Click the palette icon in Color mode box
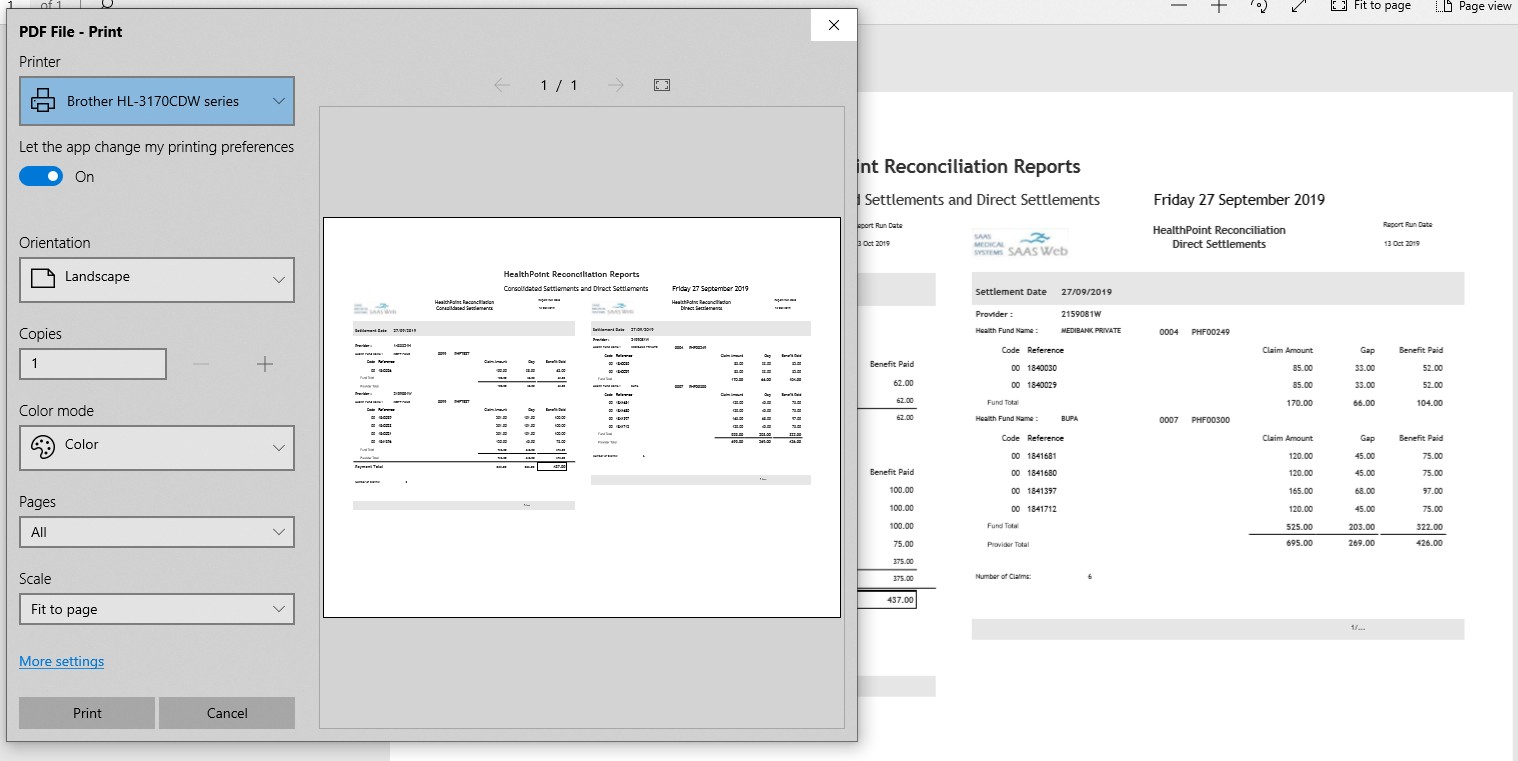This screenshot has width=1518, height=761. point(43,446)
